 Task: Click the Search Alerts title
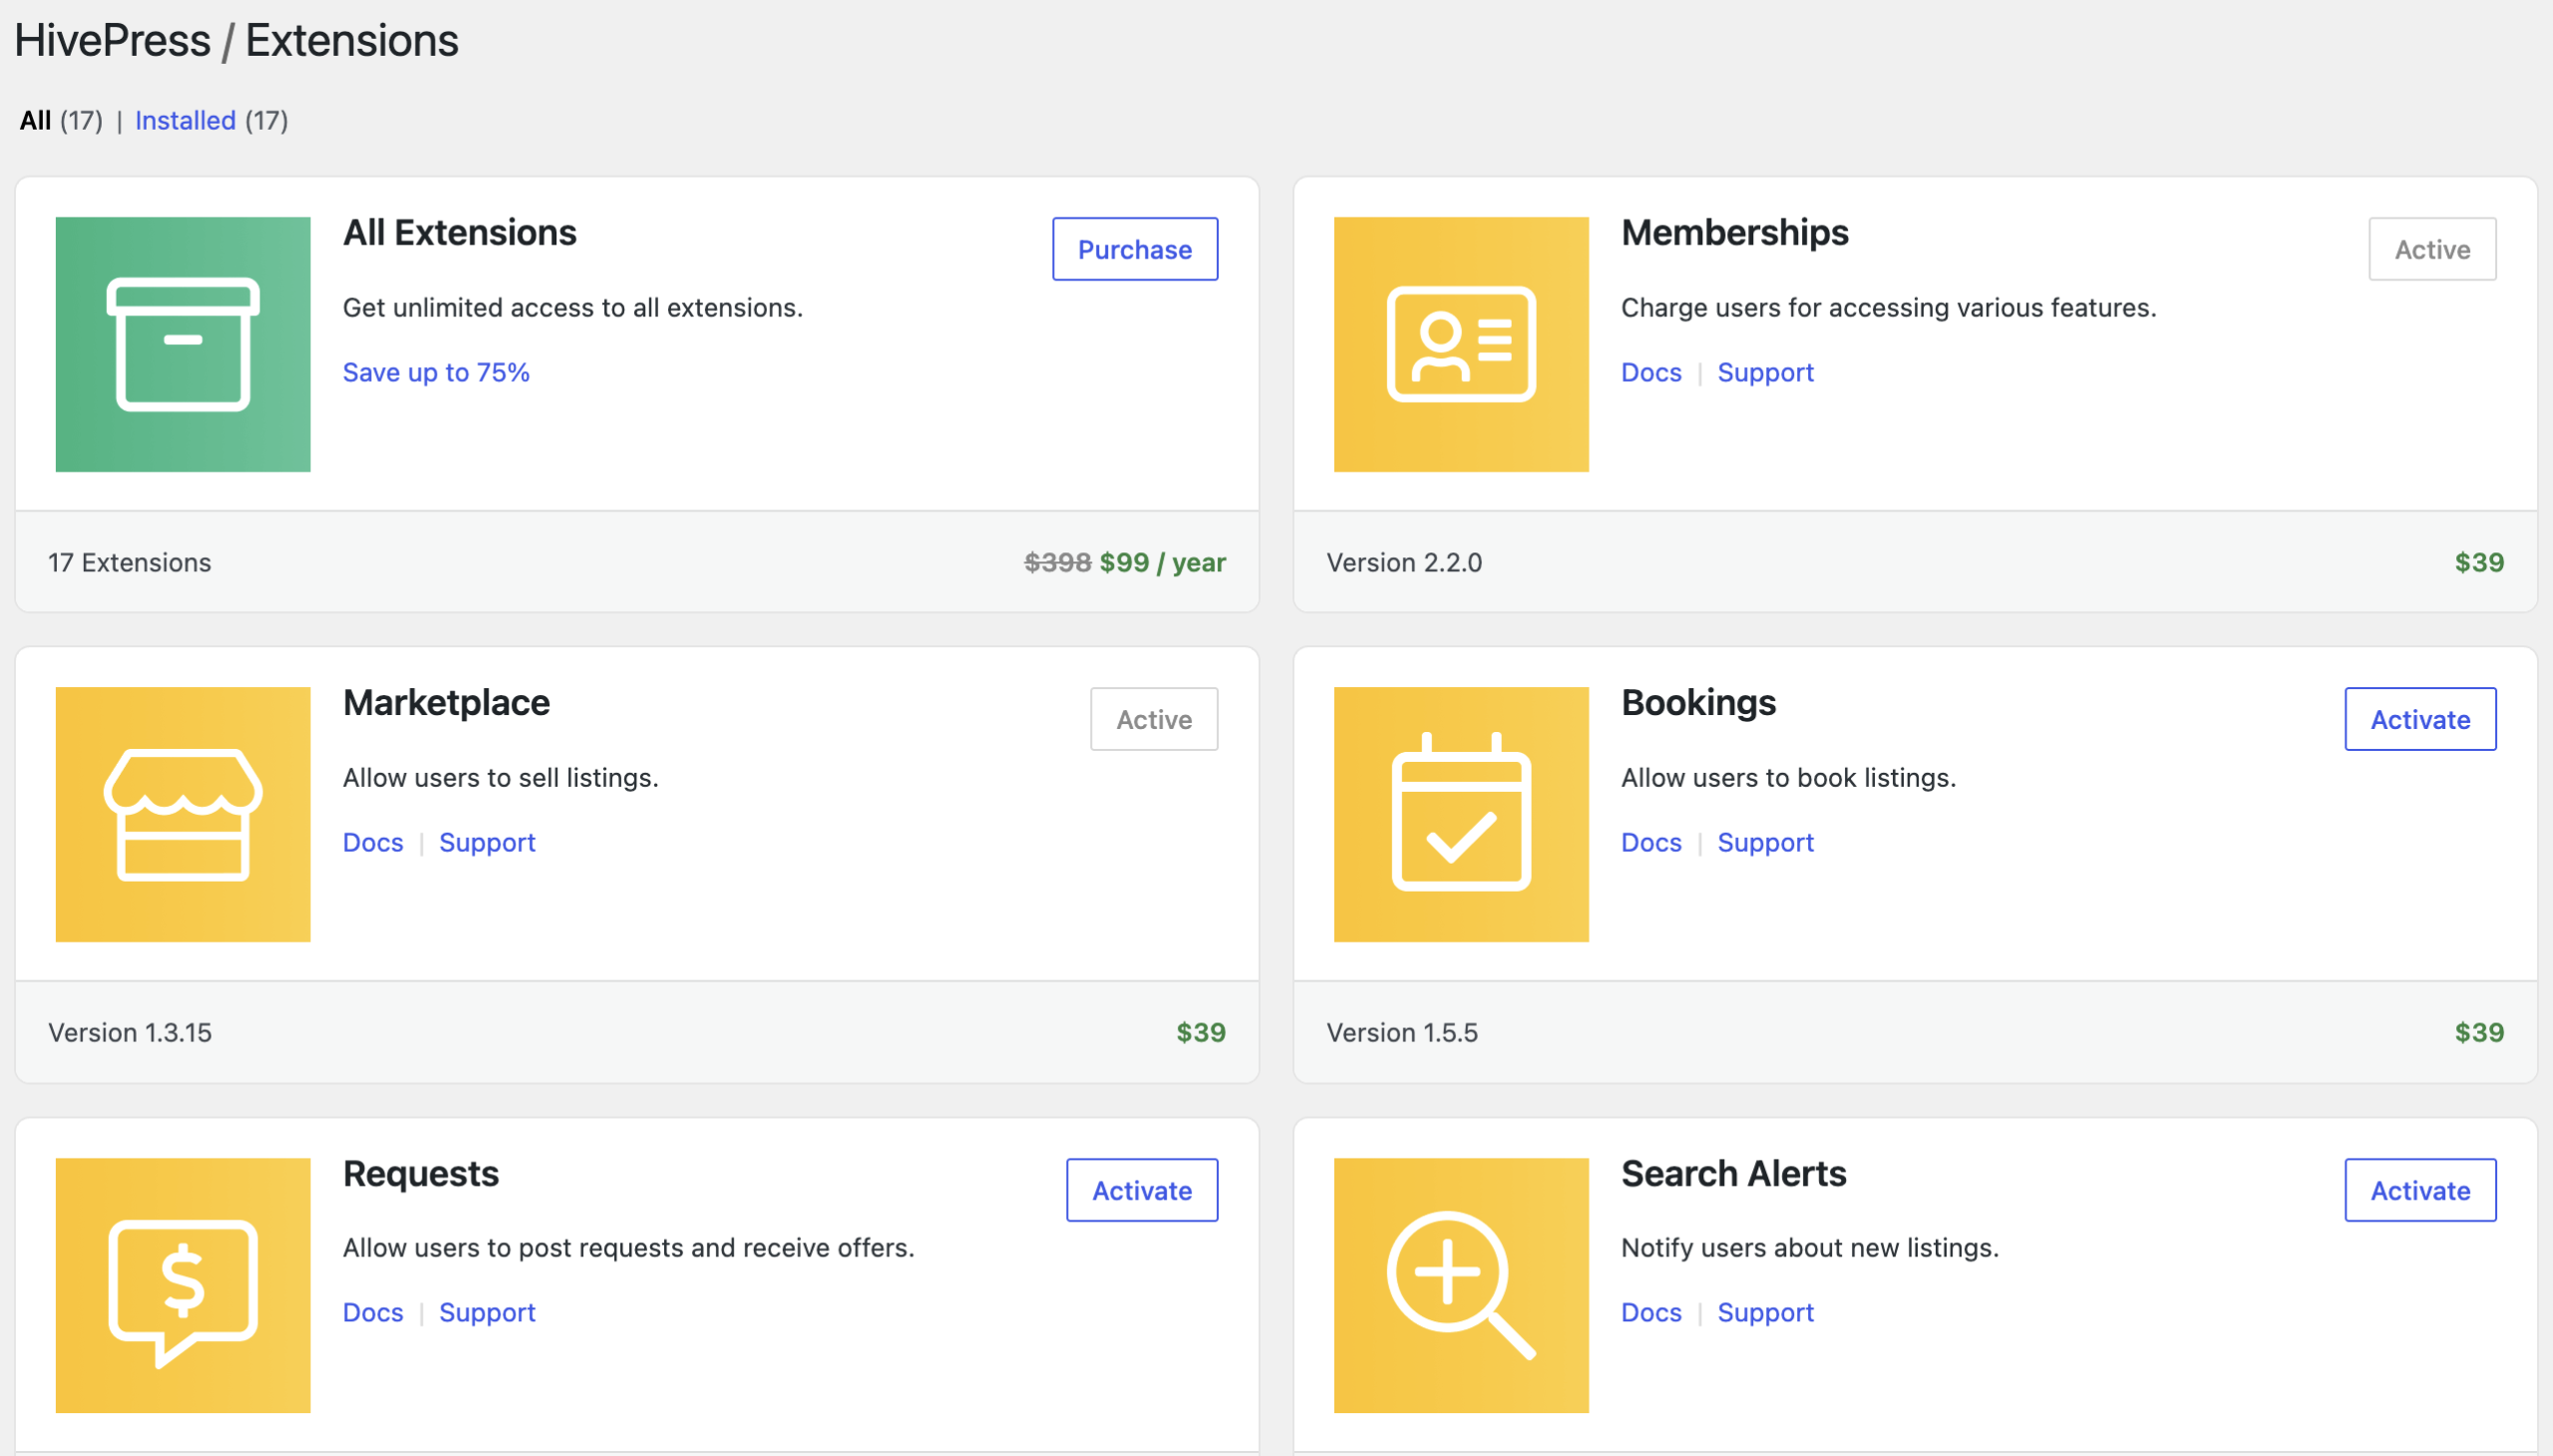(x=1733, y=1173)
